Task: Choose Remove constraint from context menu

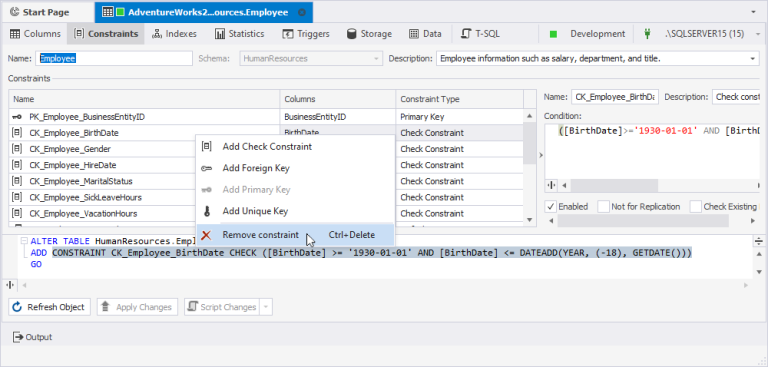Action: [295, 235]
